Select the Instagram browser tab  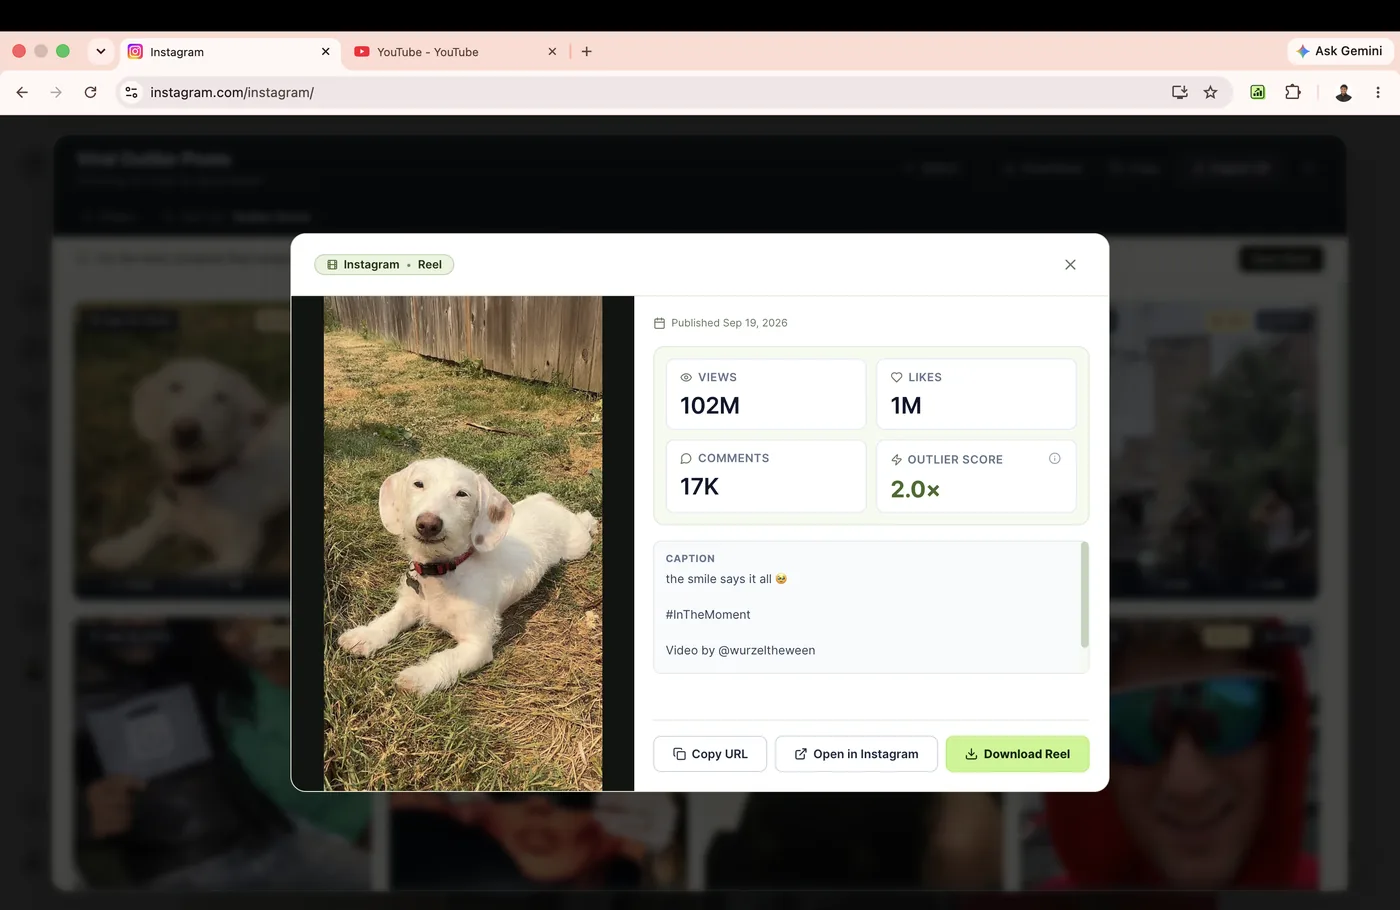click(x=229, y=52)
